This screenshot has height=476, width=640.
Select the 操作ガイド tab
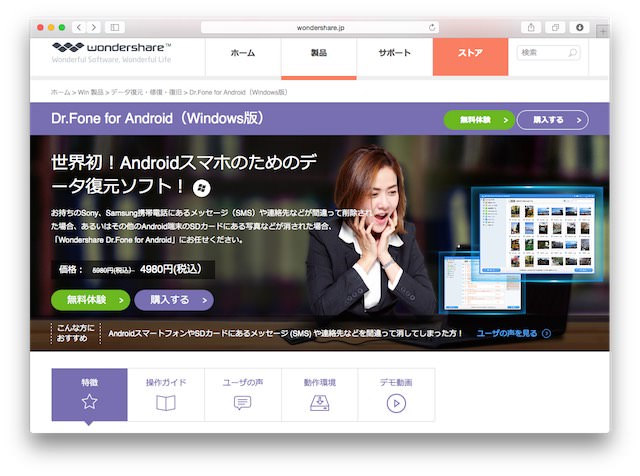(166, 394)
